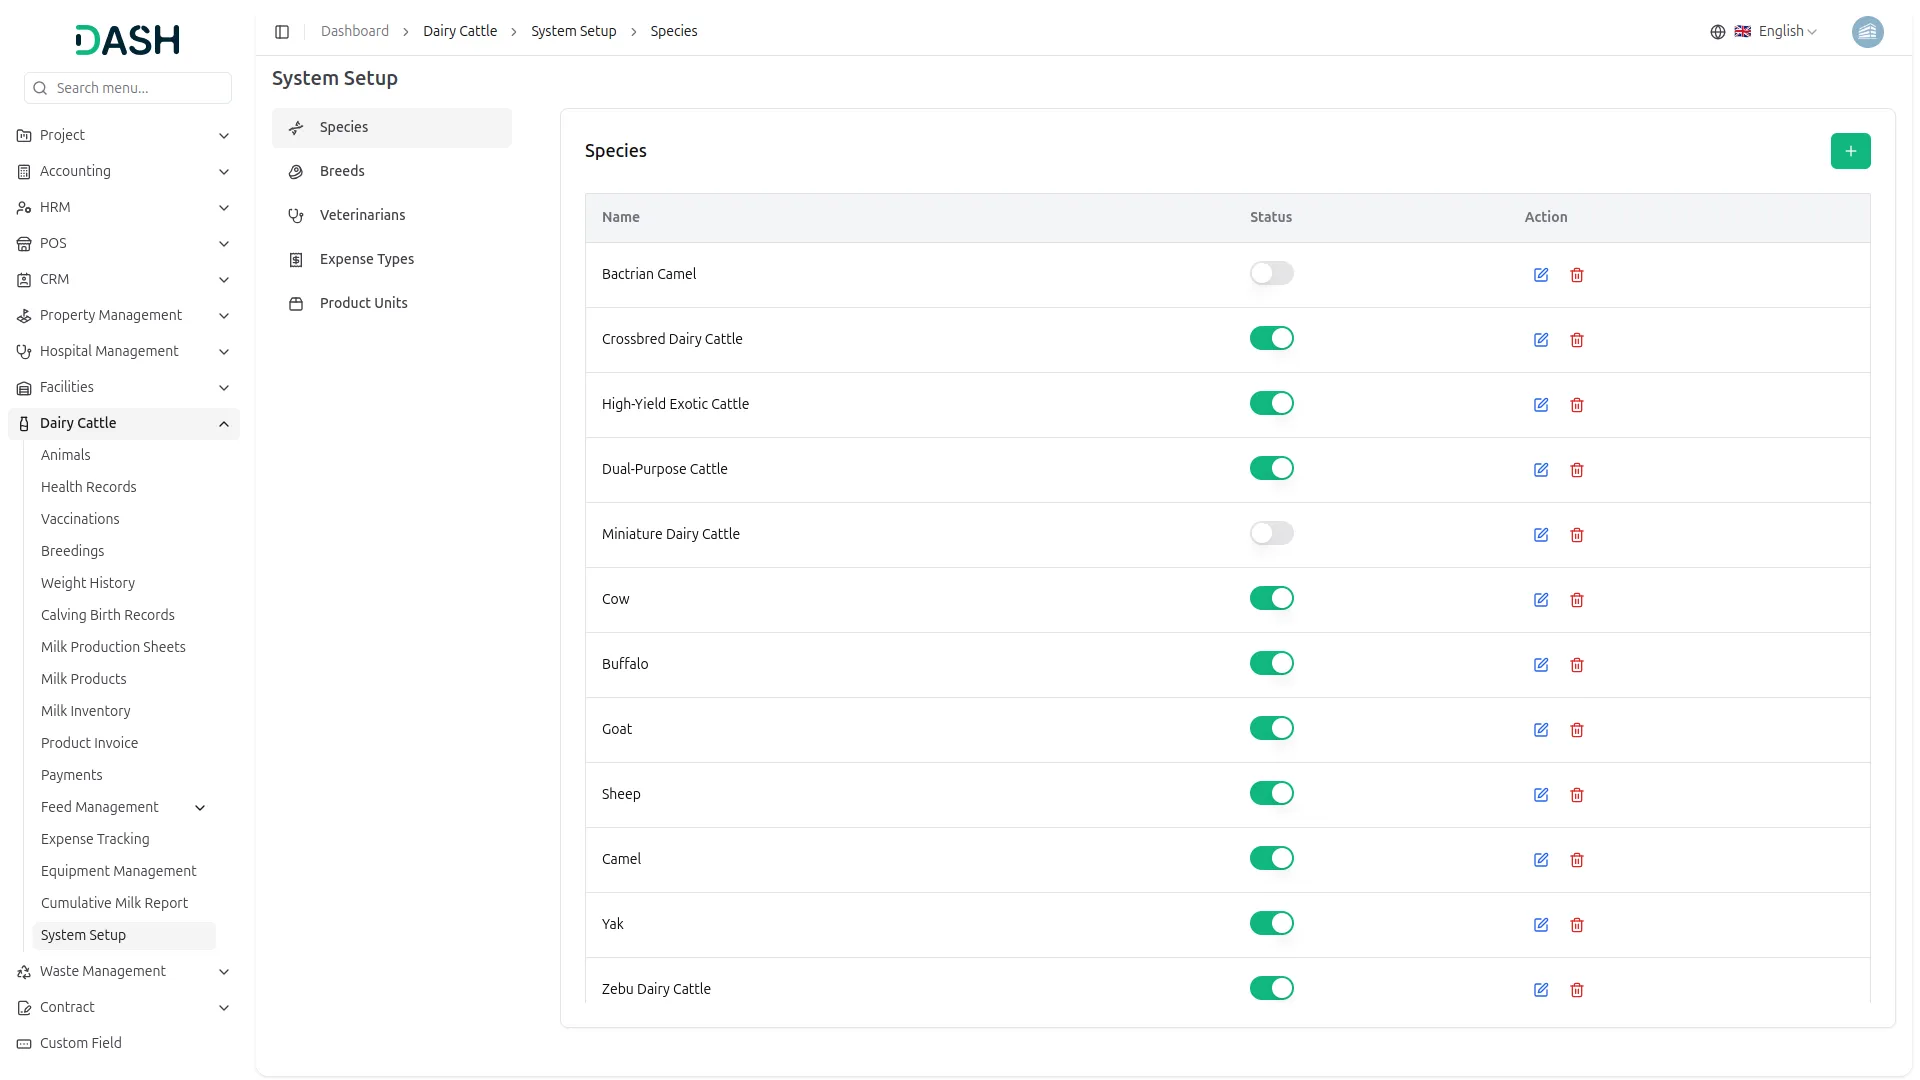Open the Product Units setup tab
This screenshot has height=1080, width=1920.
pyautogui.click(x=392, y=303)
